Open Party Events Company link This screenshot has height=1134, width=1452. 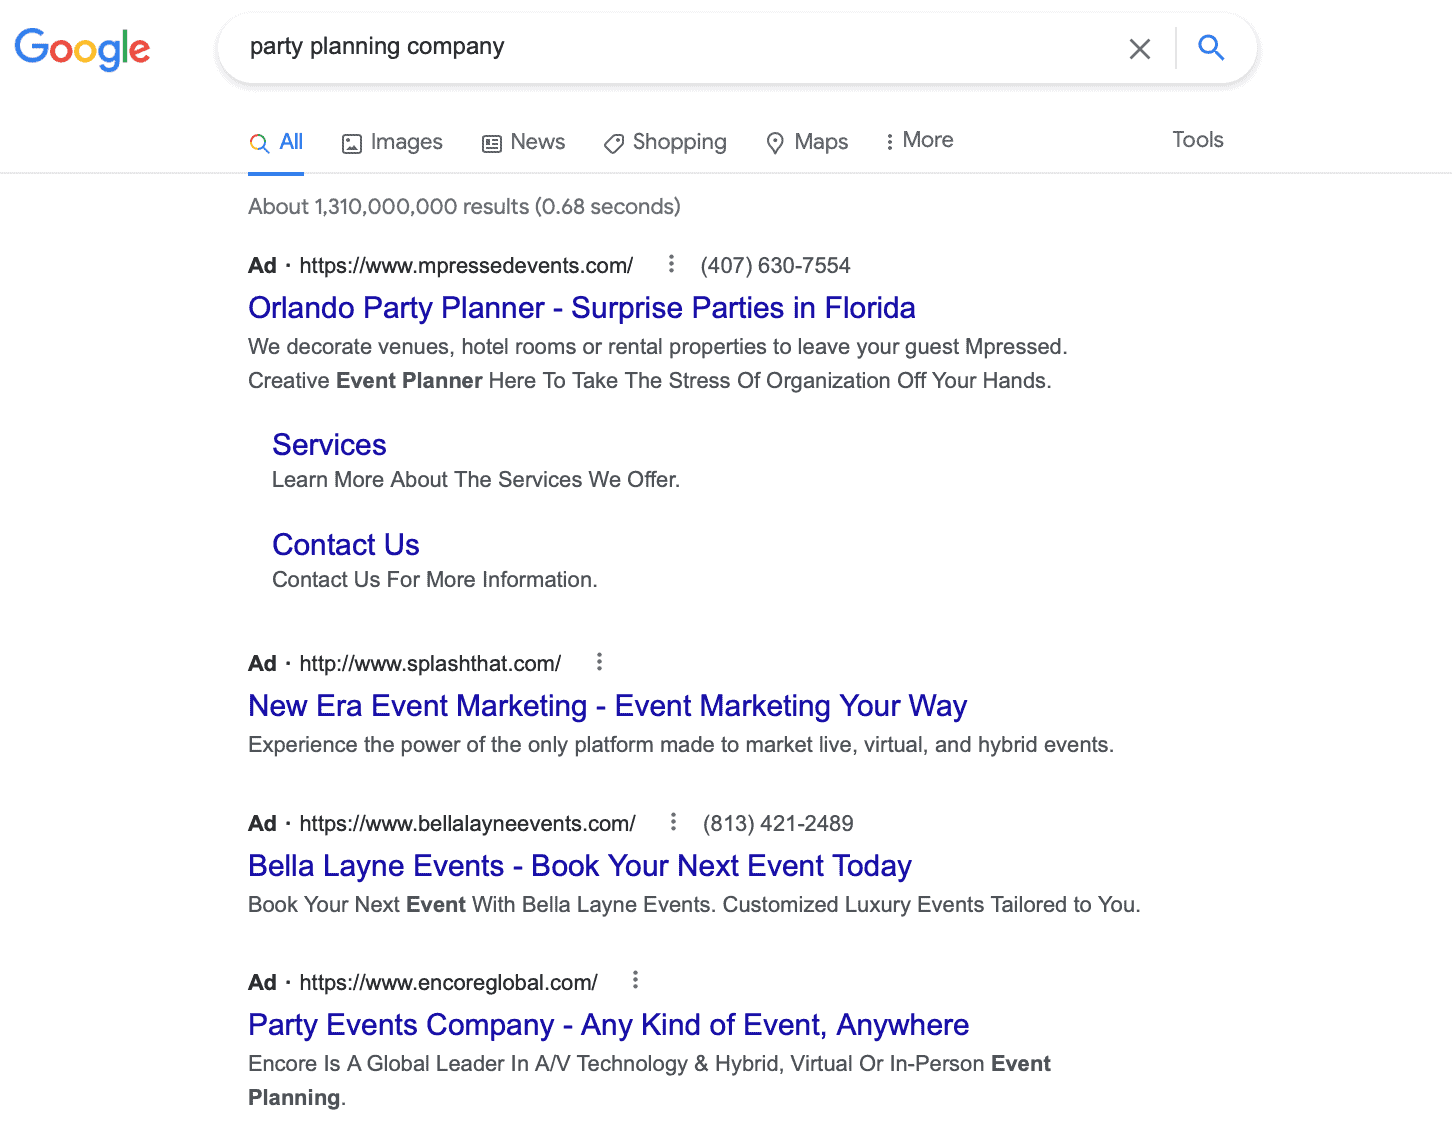[608, 1025]
